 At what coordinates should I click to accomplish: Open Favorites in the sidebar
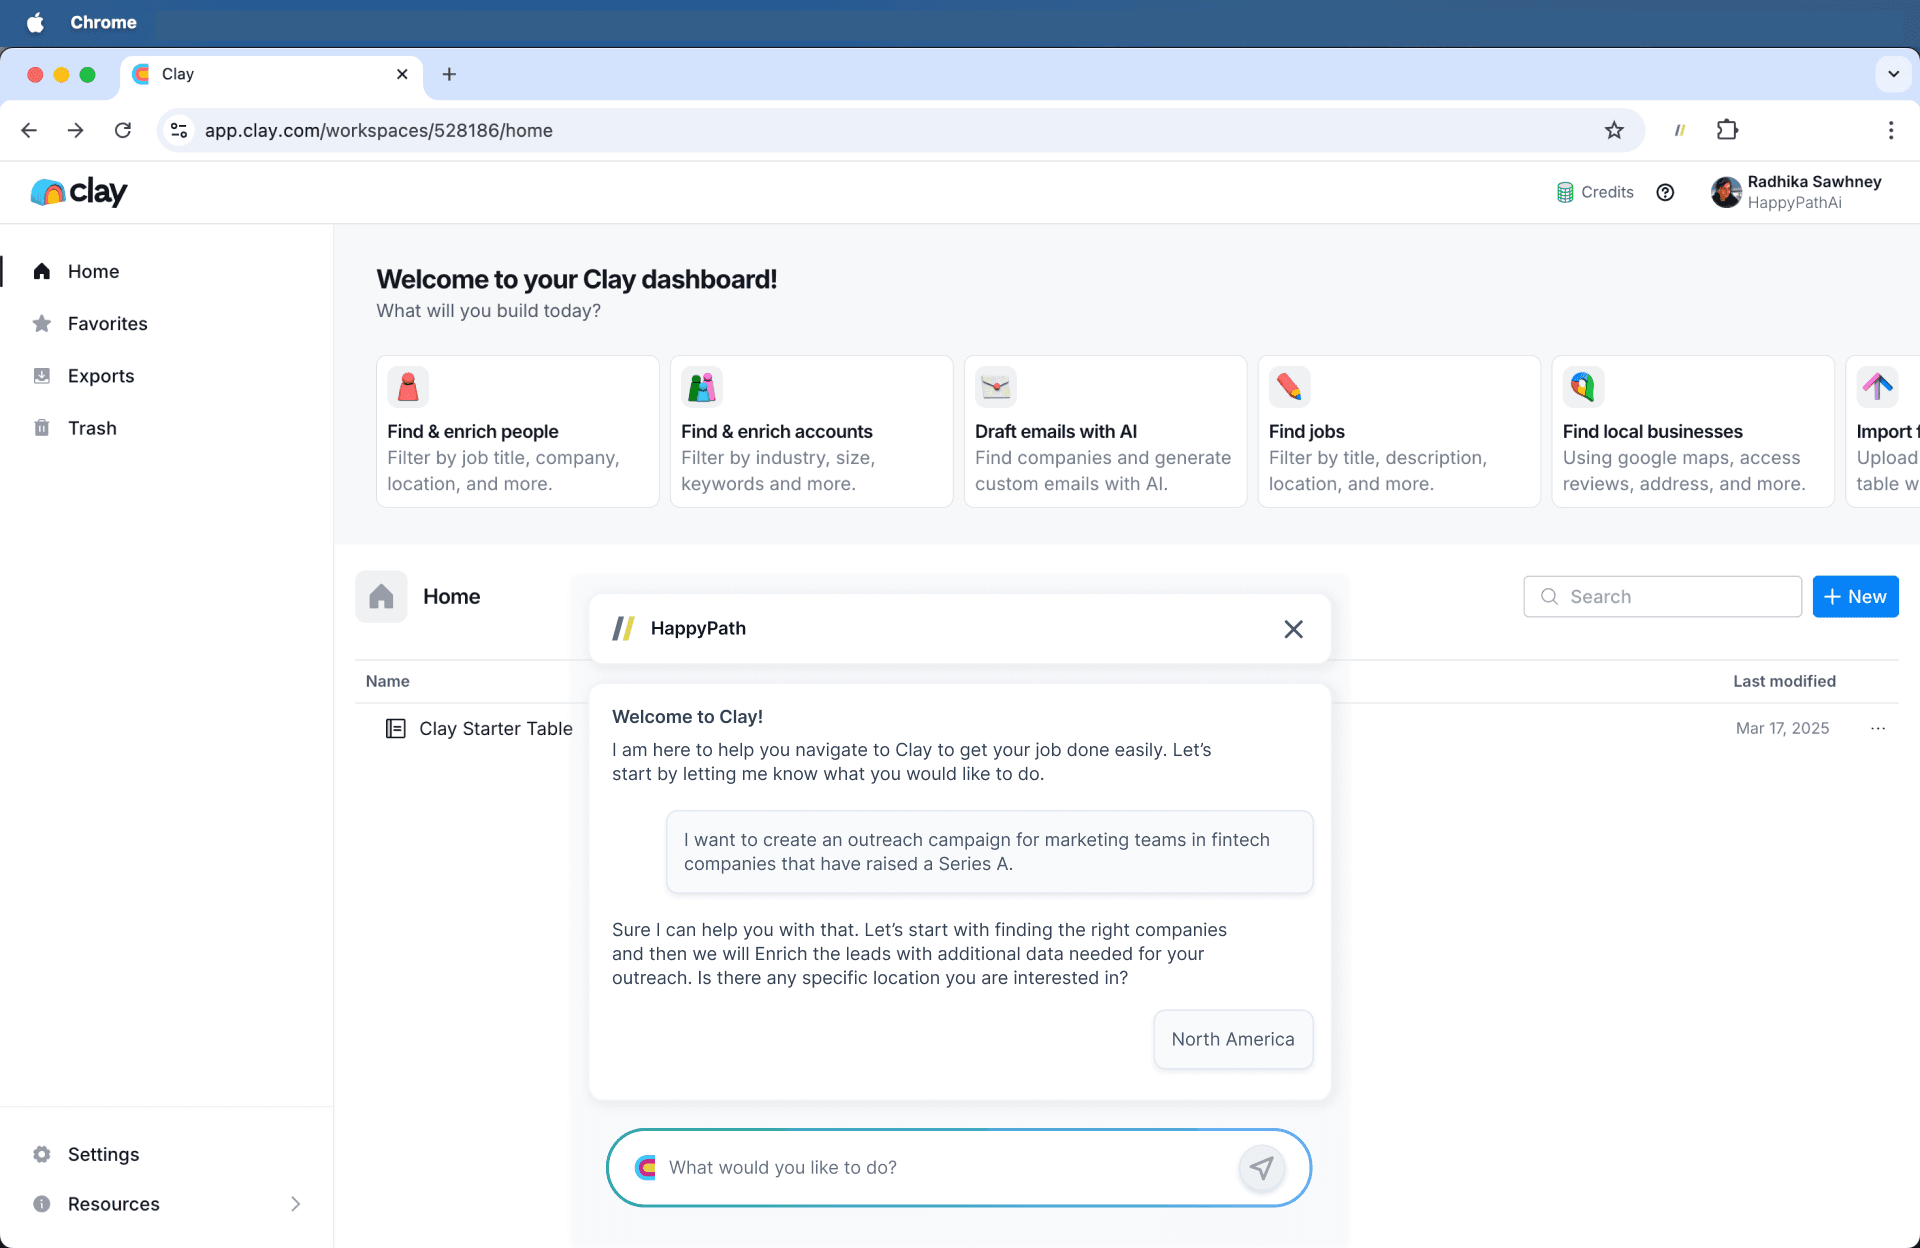coord(107,323)
